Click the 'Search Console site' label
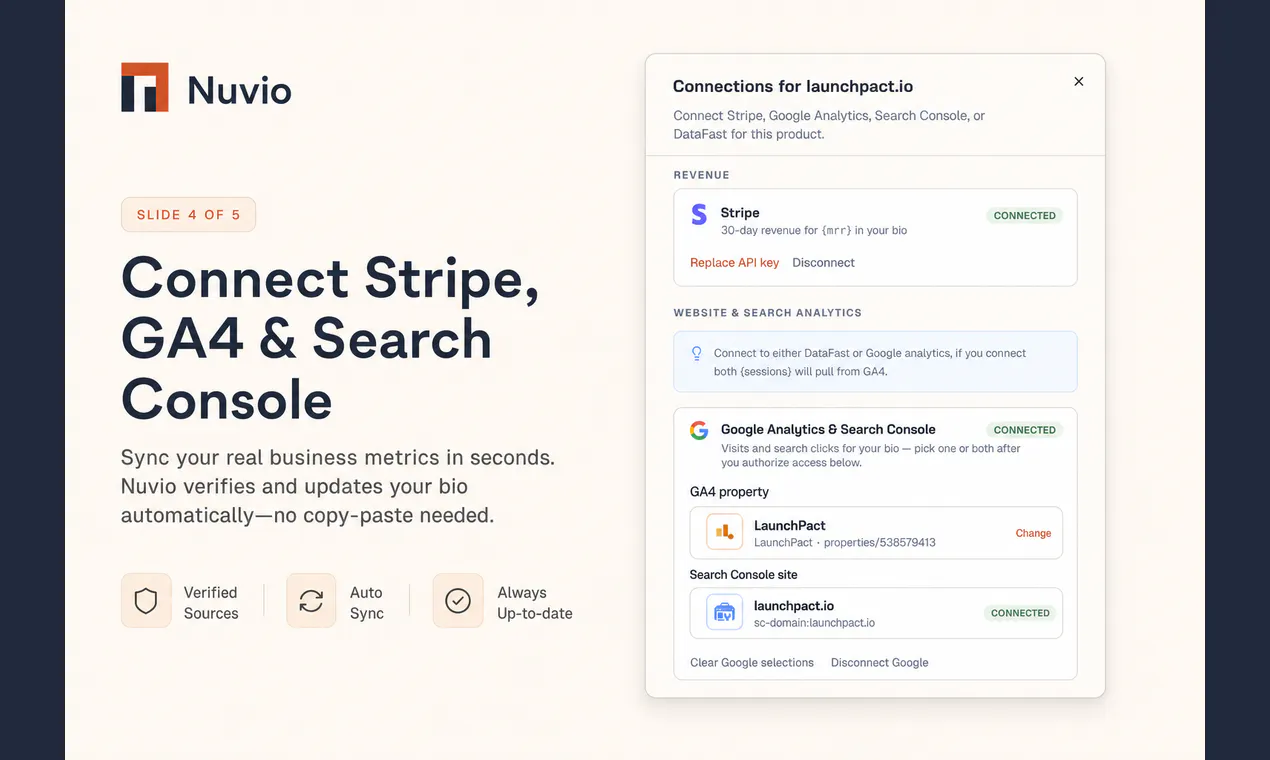This screenshot has width=1270, height=760. pos(744,575)
